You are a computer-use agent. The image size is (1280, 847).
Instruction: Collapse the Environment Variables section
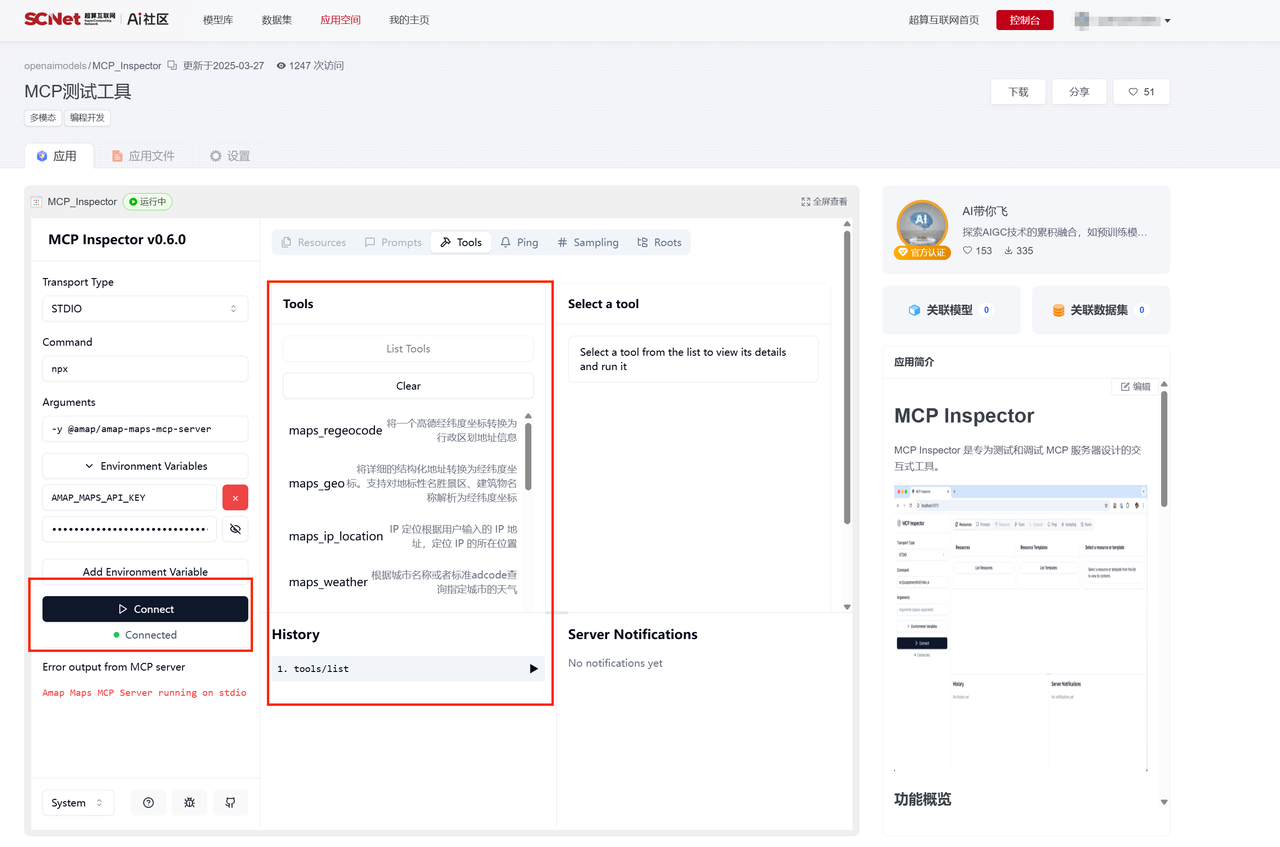click(x=145, y=466)
